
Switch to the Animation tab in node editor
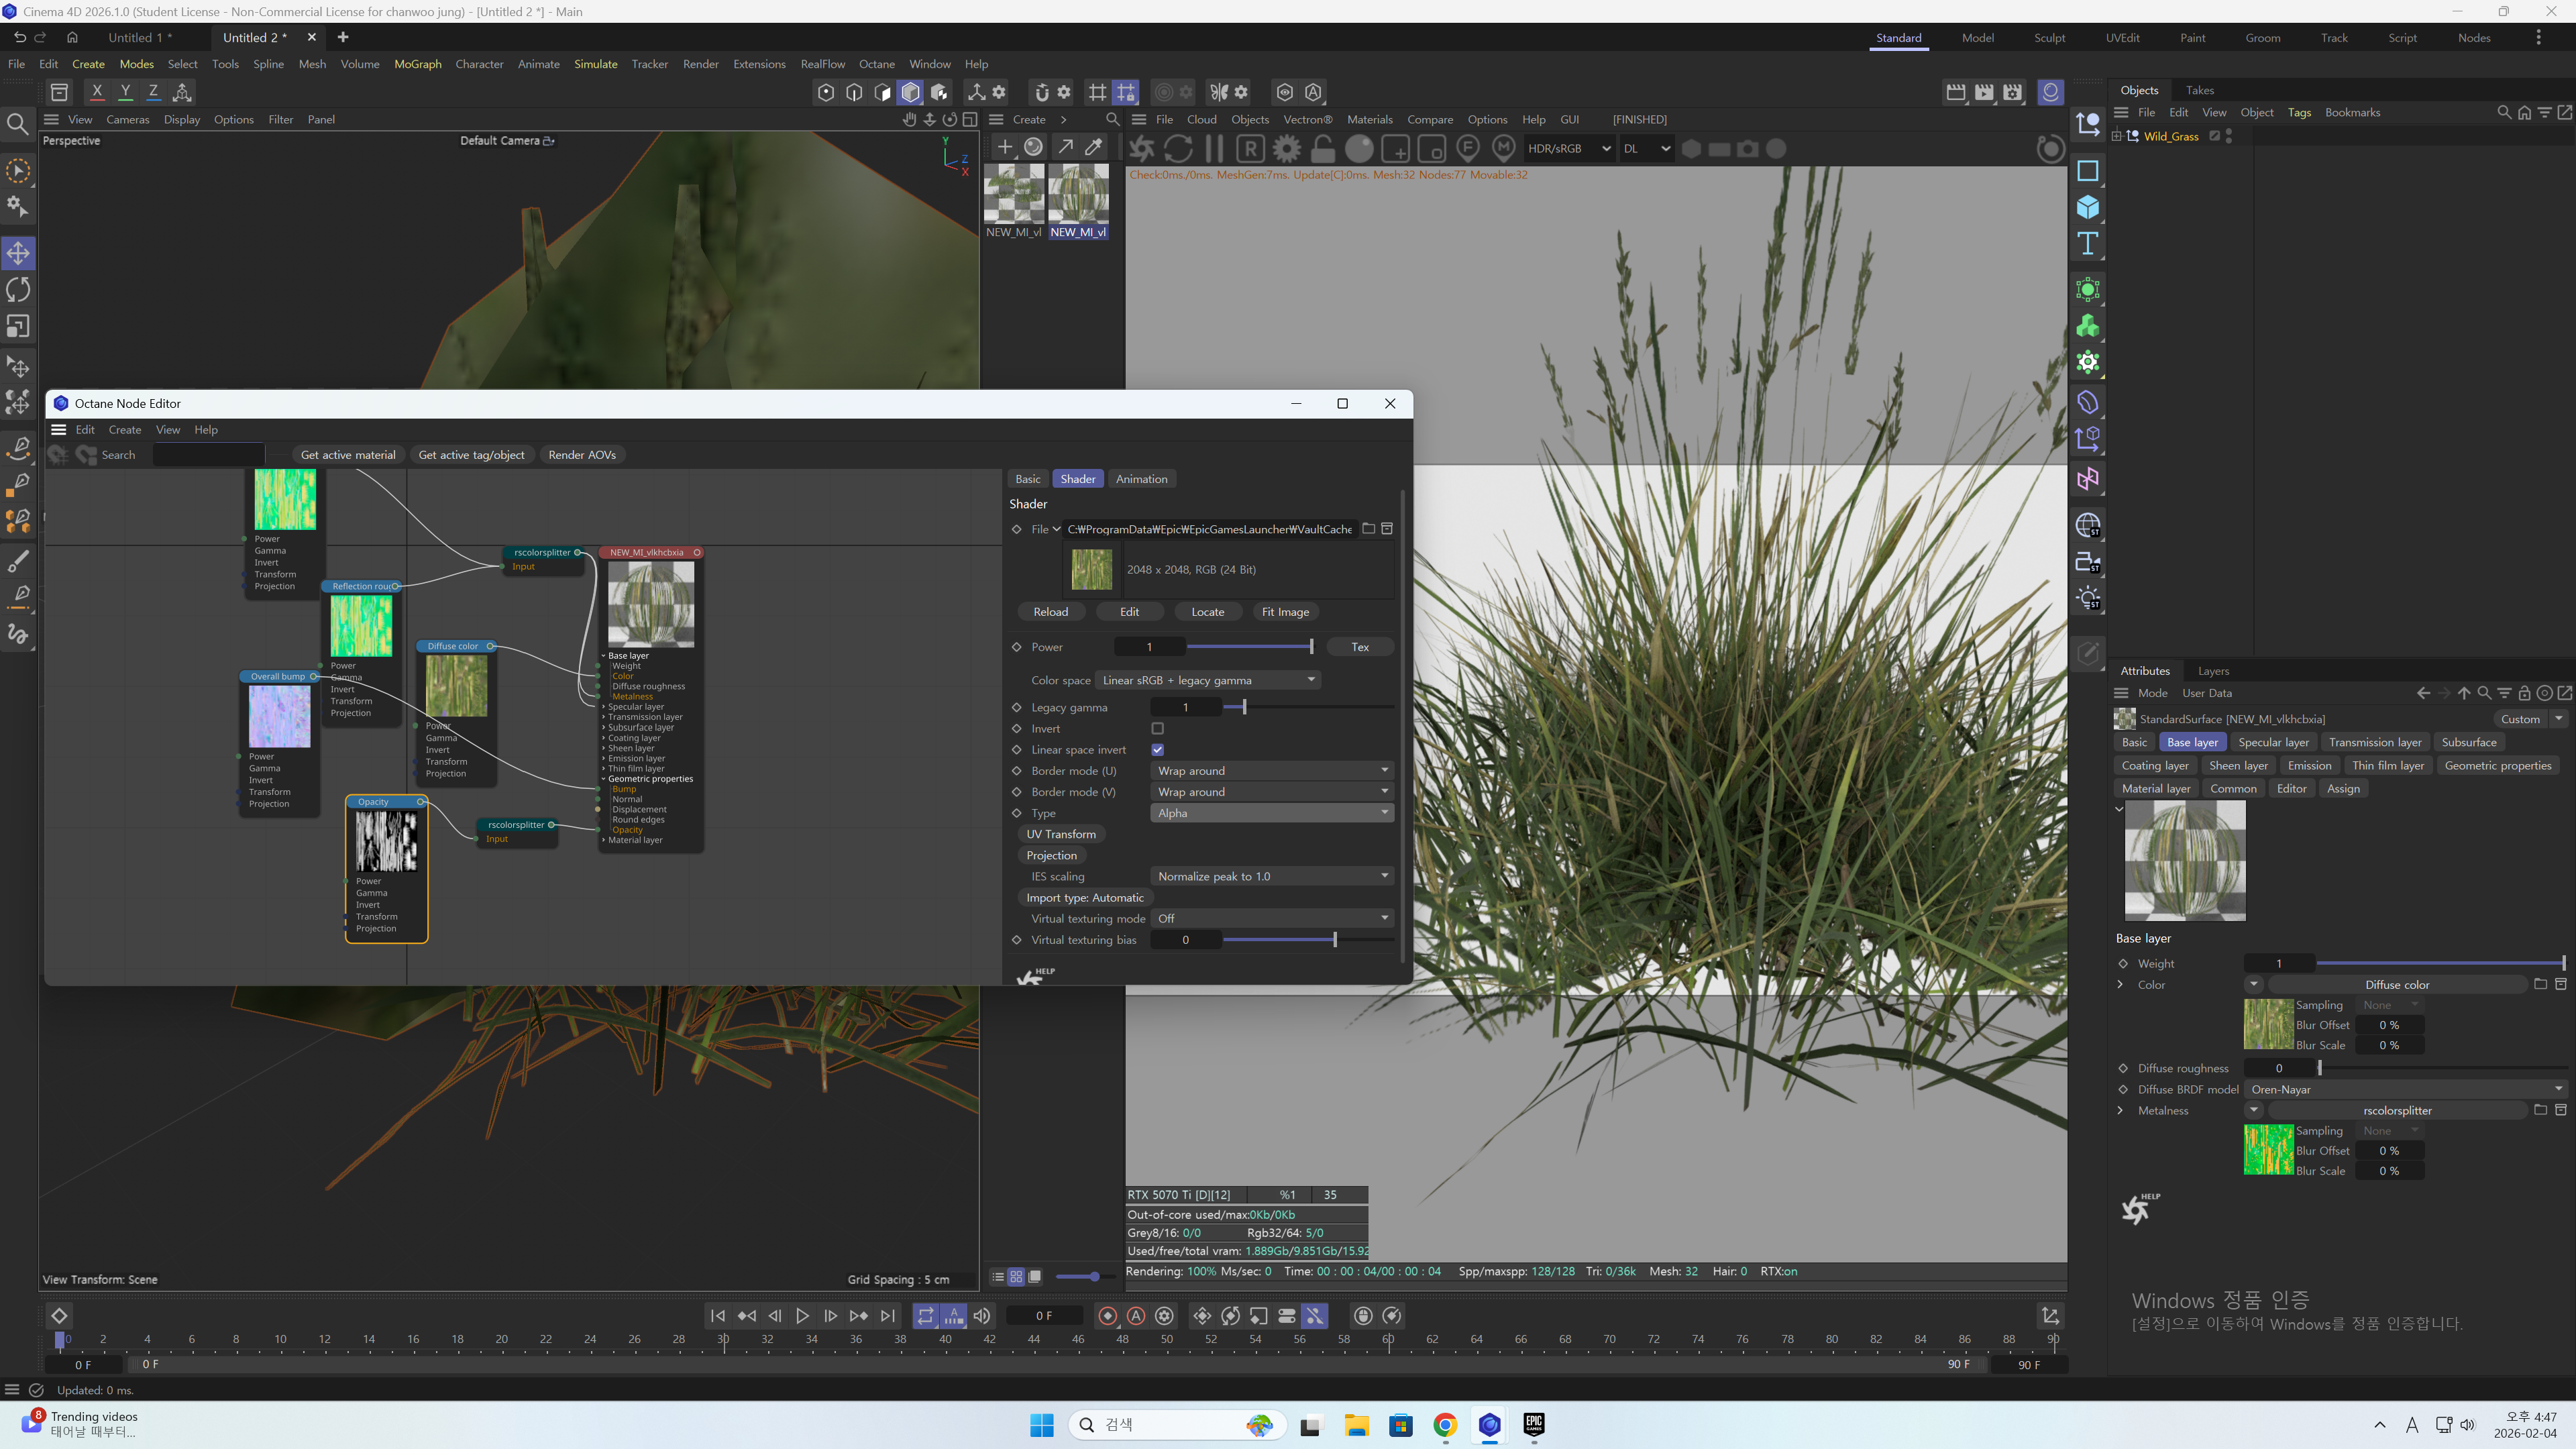pos(1141,478)
